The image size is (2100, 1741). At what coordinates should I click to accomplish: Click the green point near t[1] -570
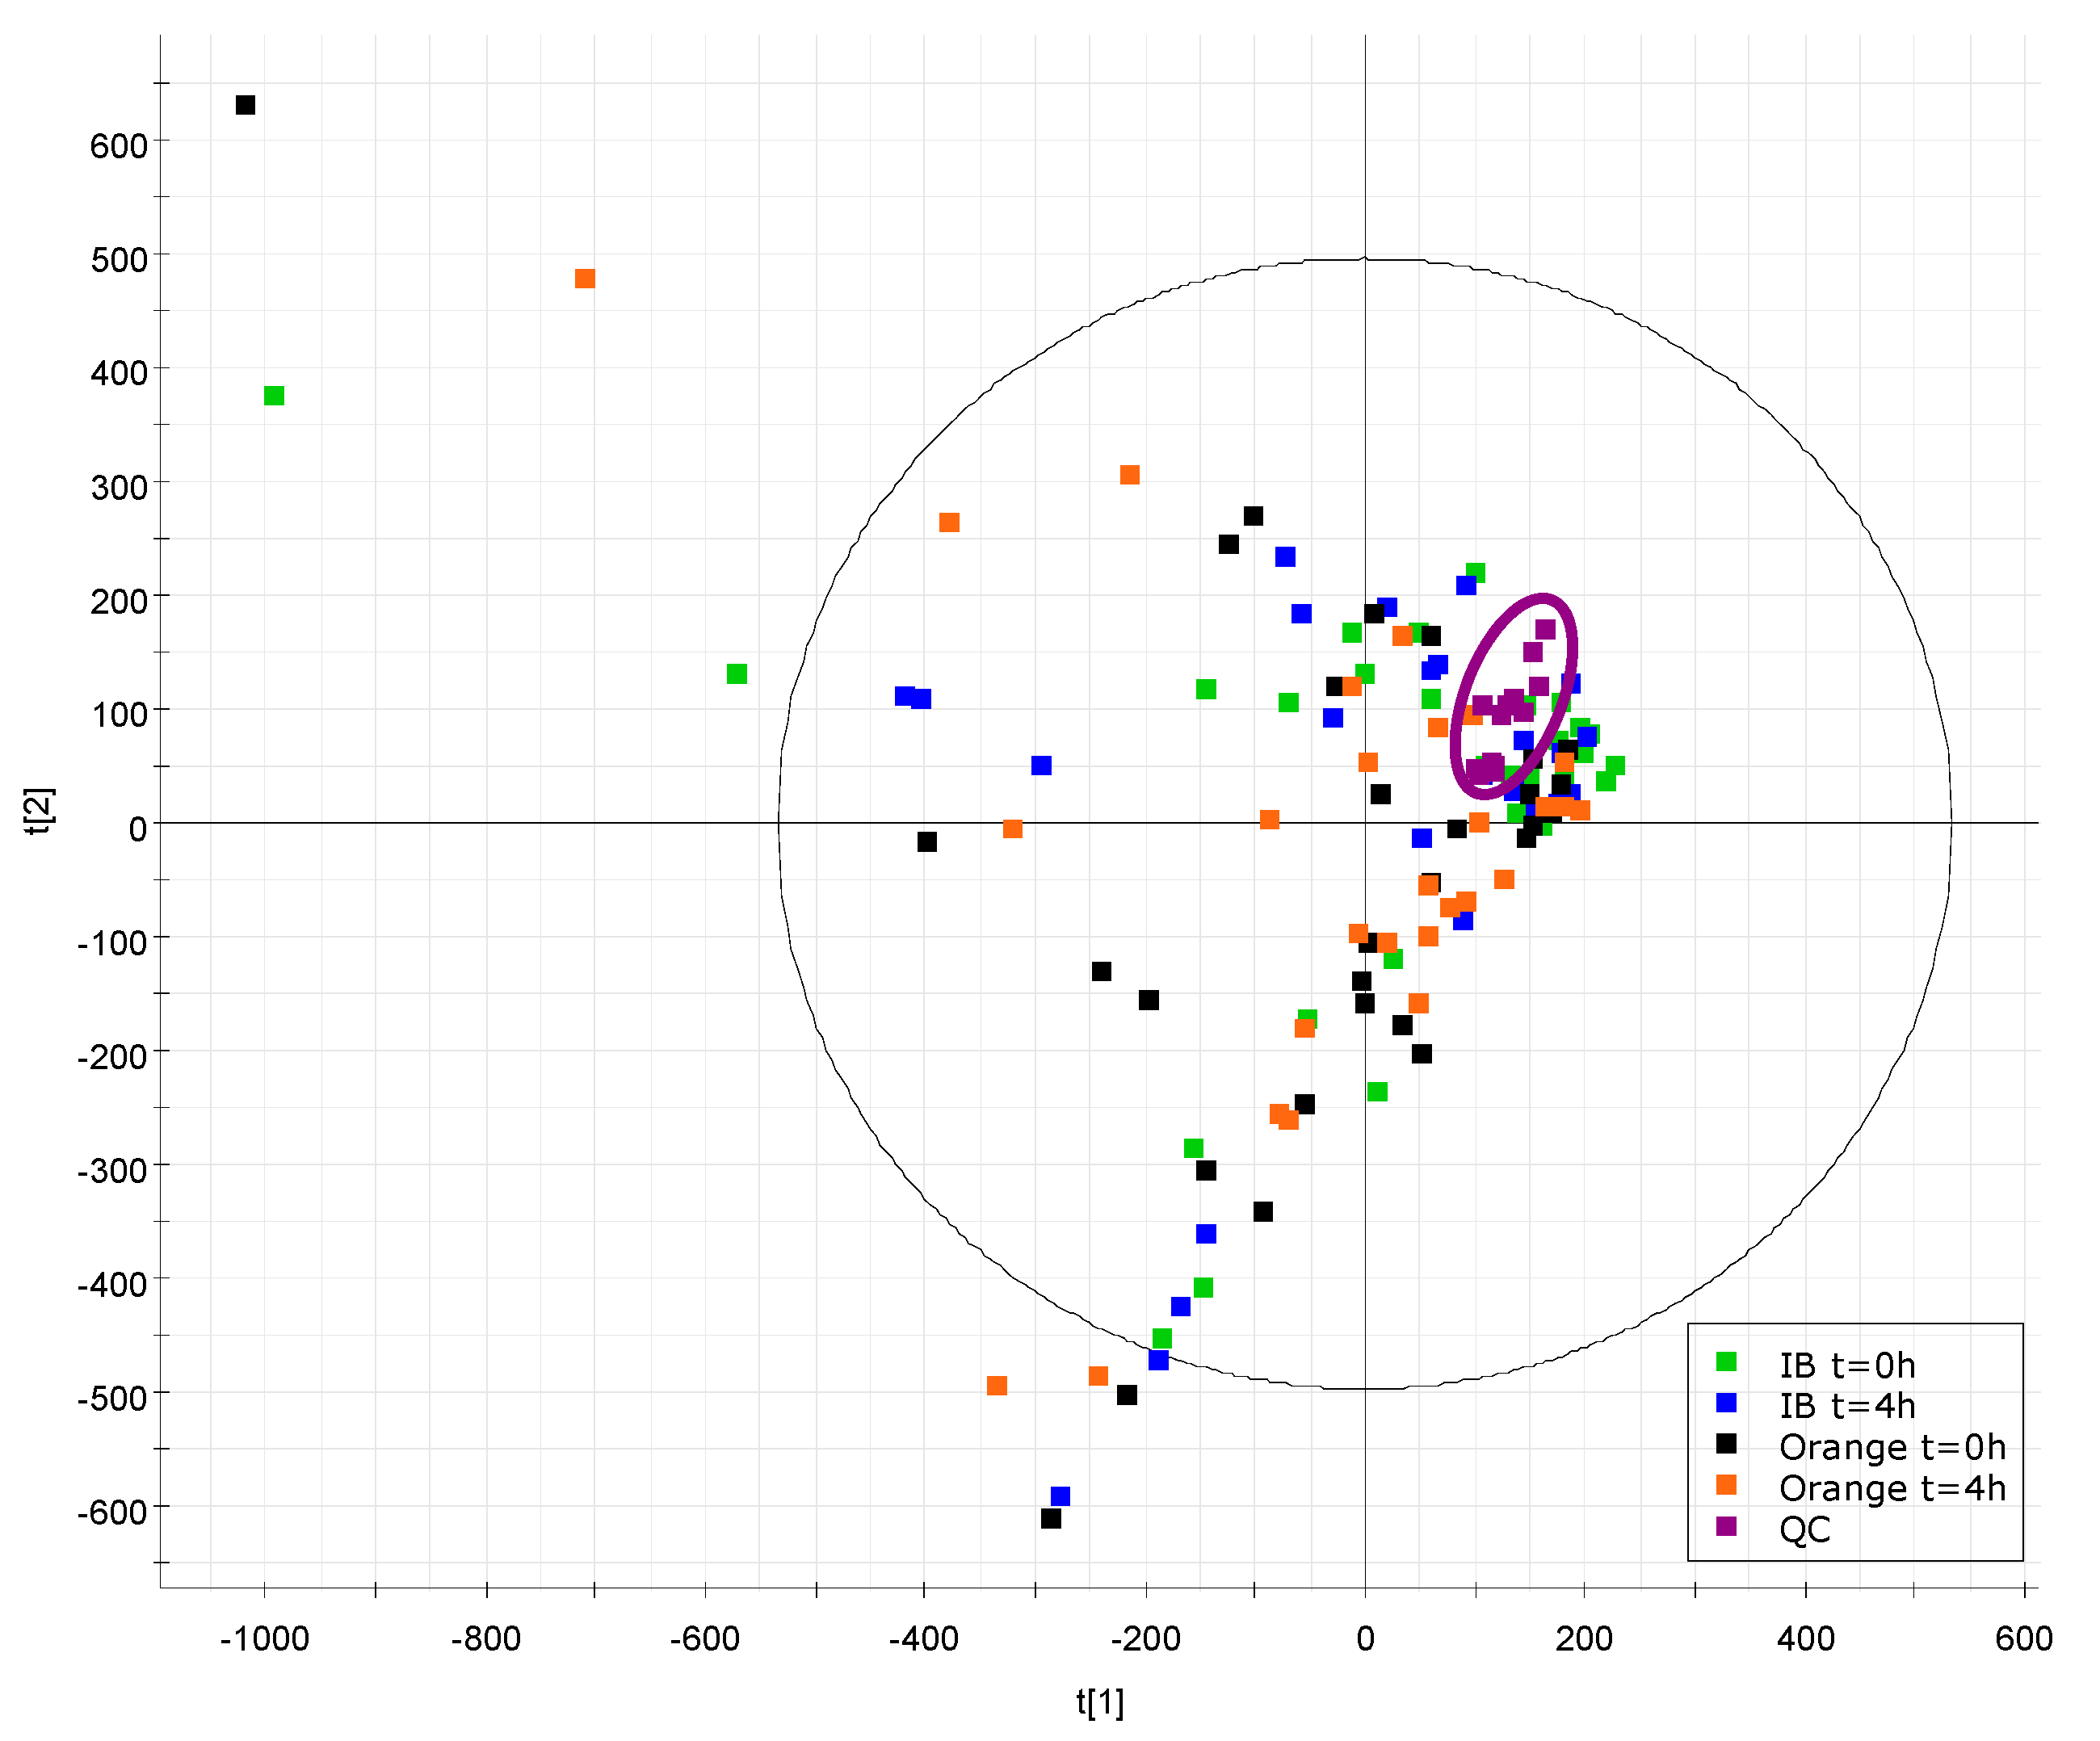coord(737,674)
